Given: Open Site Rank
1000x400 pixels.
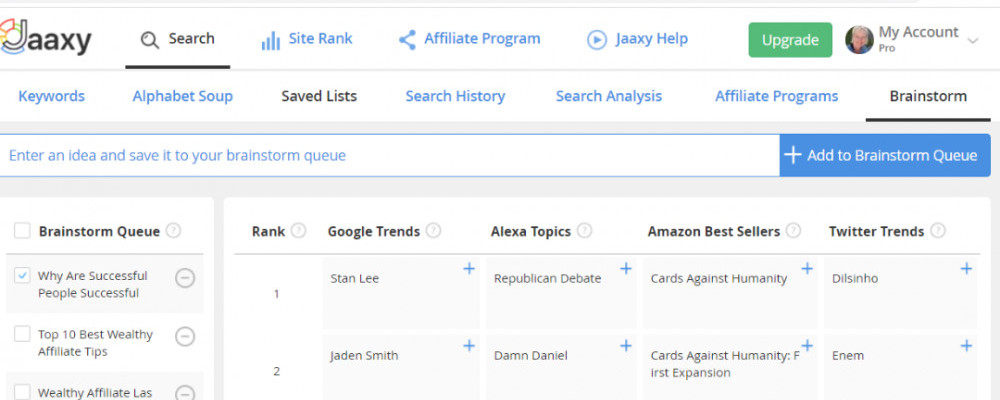Looking at the screenshot, I should pyautogui.click(x=307, y=40).
